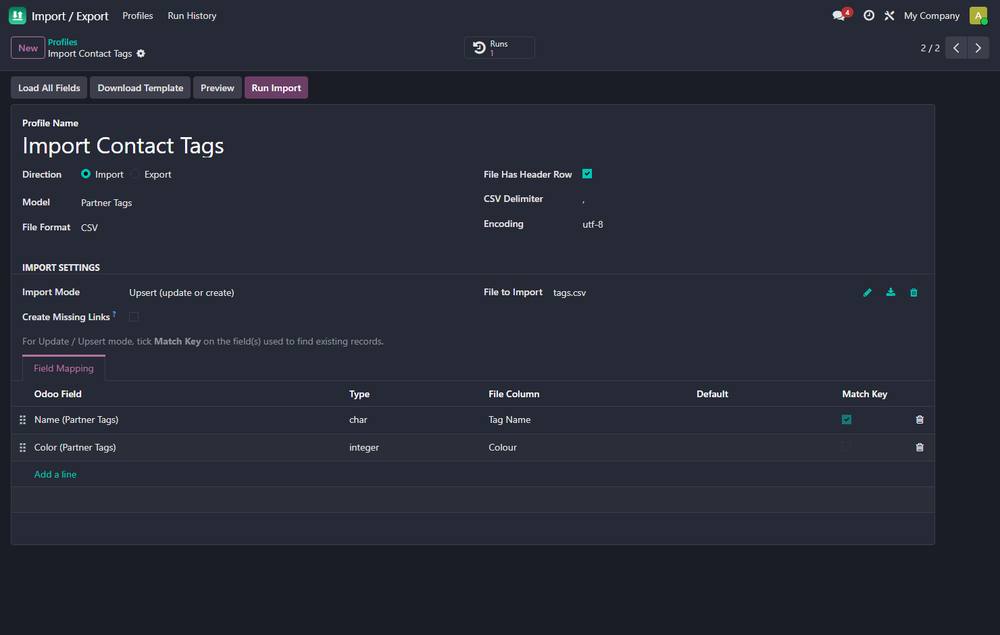Open the debug tools wrench icon
The height and width of the screenshot is (635, 1000).
coord(889,15)
